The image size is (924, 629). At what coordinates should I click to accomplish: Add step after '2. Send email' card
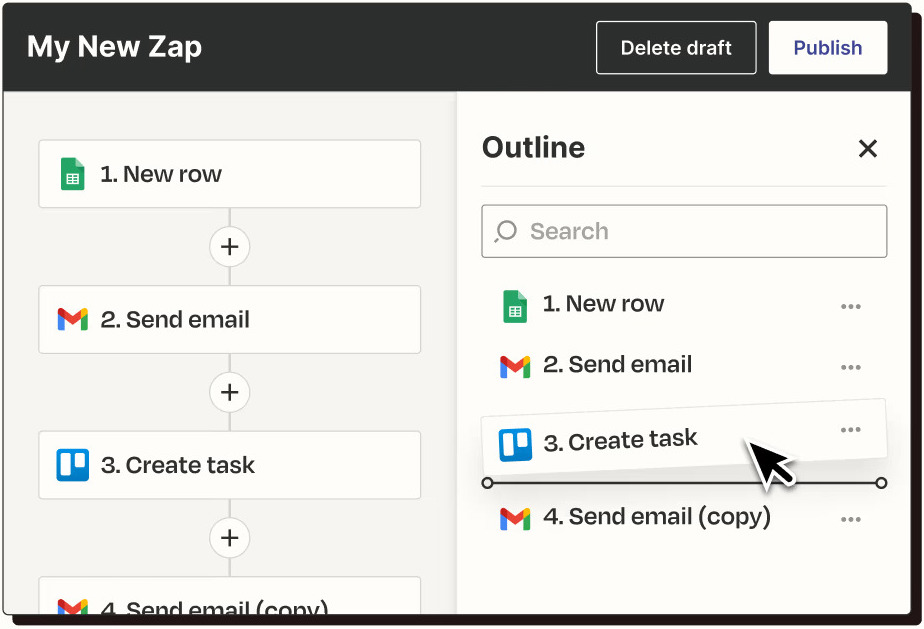pyautogui.click(x=229, y=392)
